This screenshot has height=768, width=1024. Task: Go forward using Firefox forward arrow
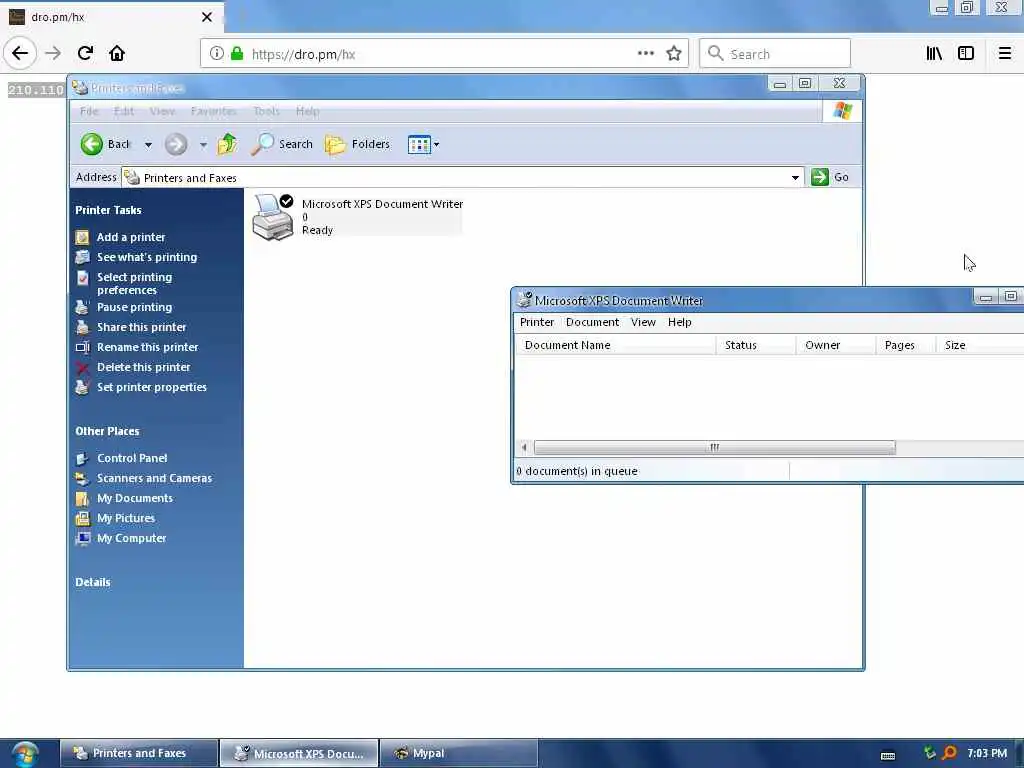point(53,53)
